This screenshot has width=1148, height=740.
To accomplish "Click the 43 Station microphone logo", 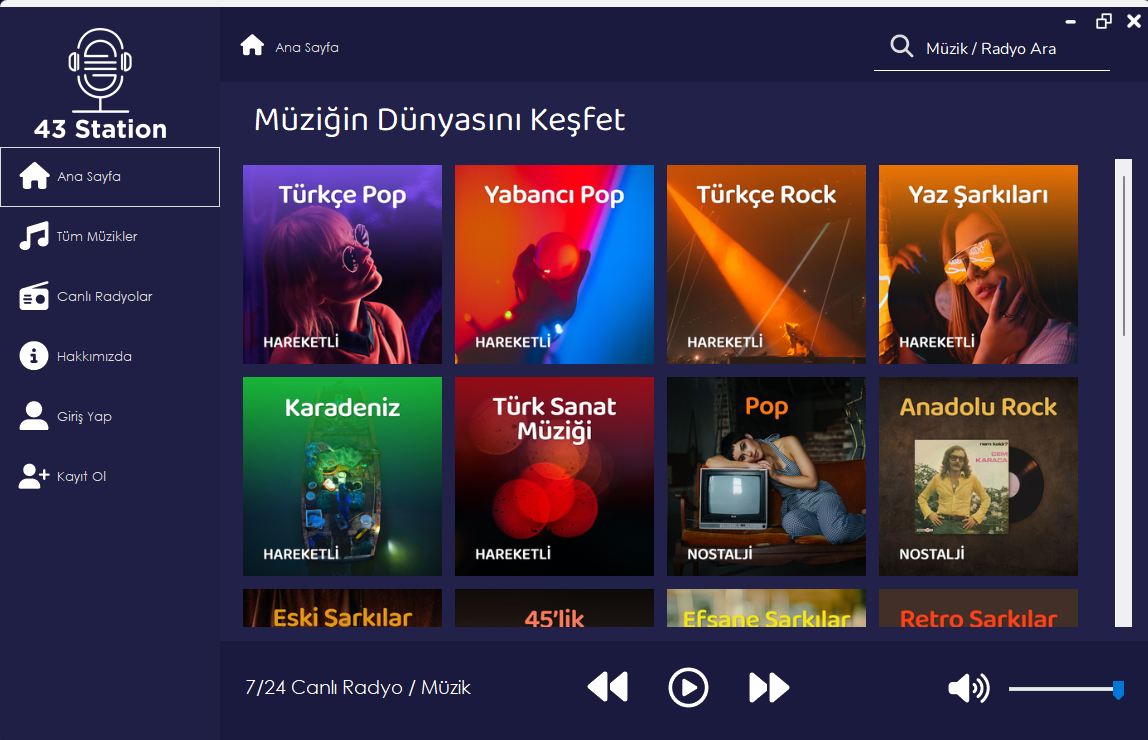I will point(100,70).
